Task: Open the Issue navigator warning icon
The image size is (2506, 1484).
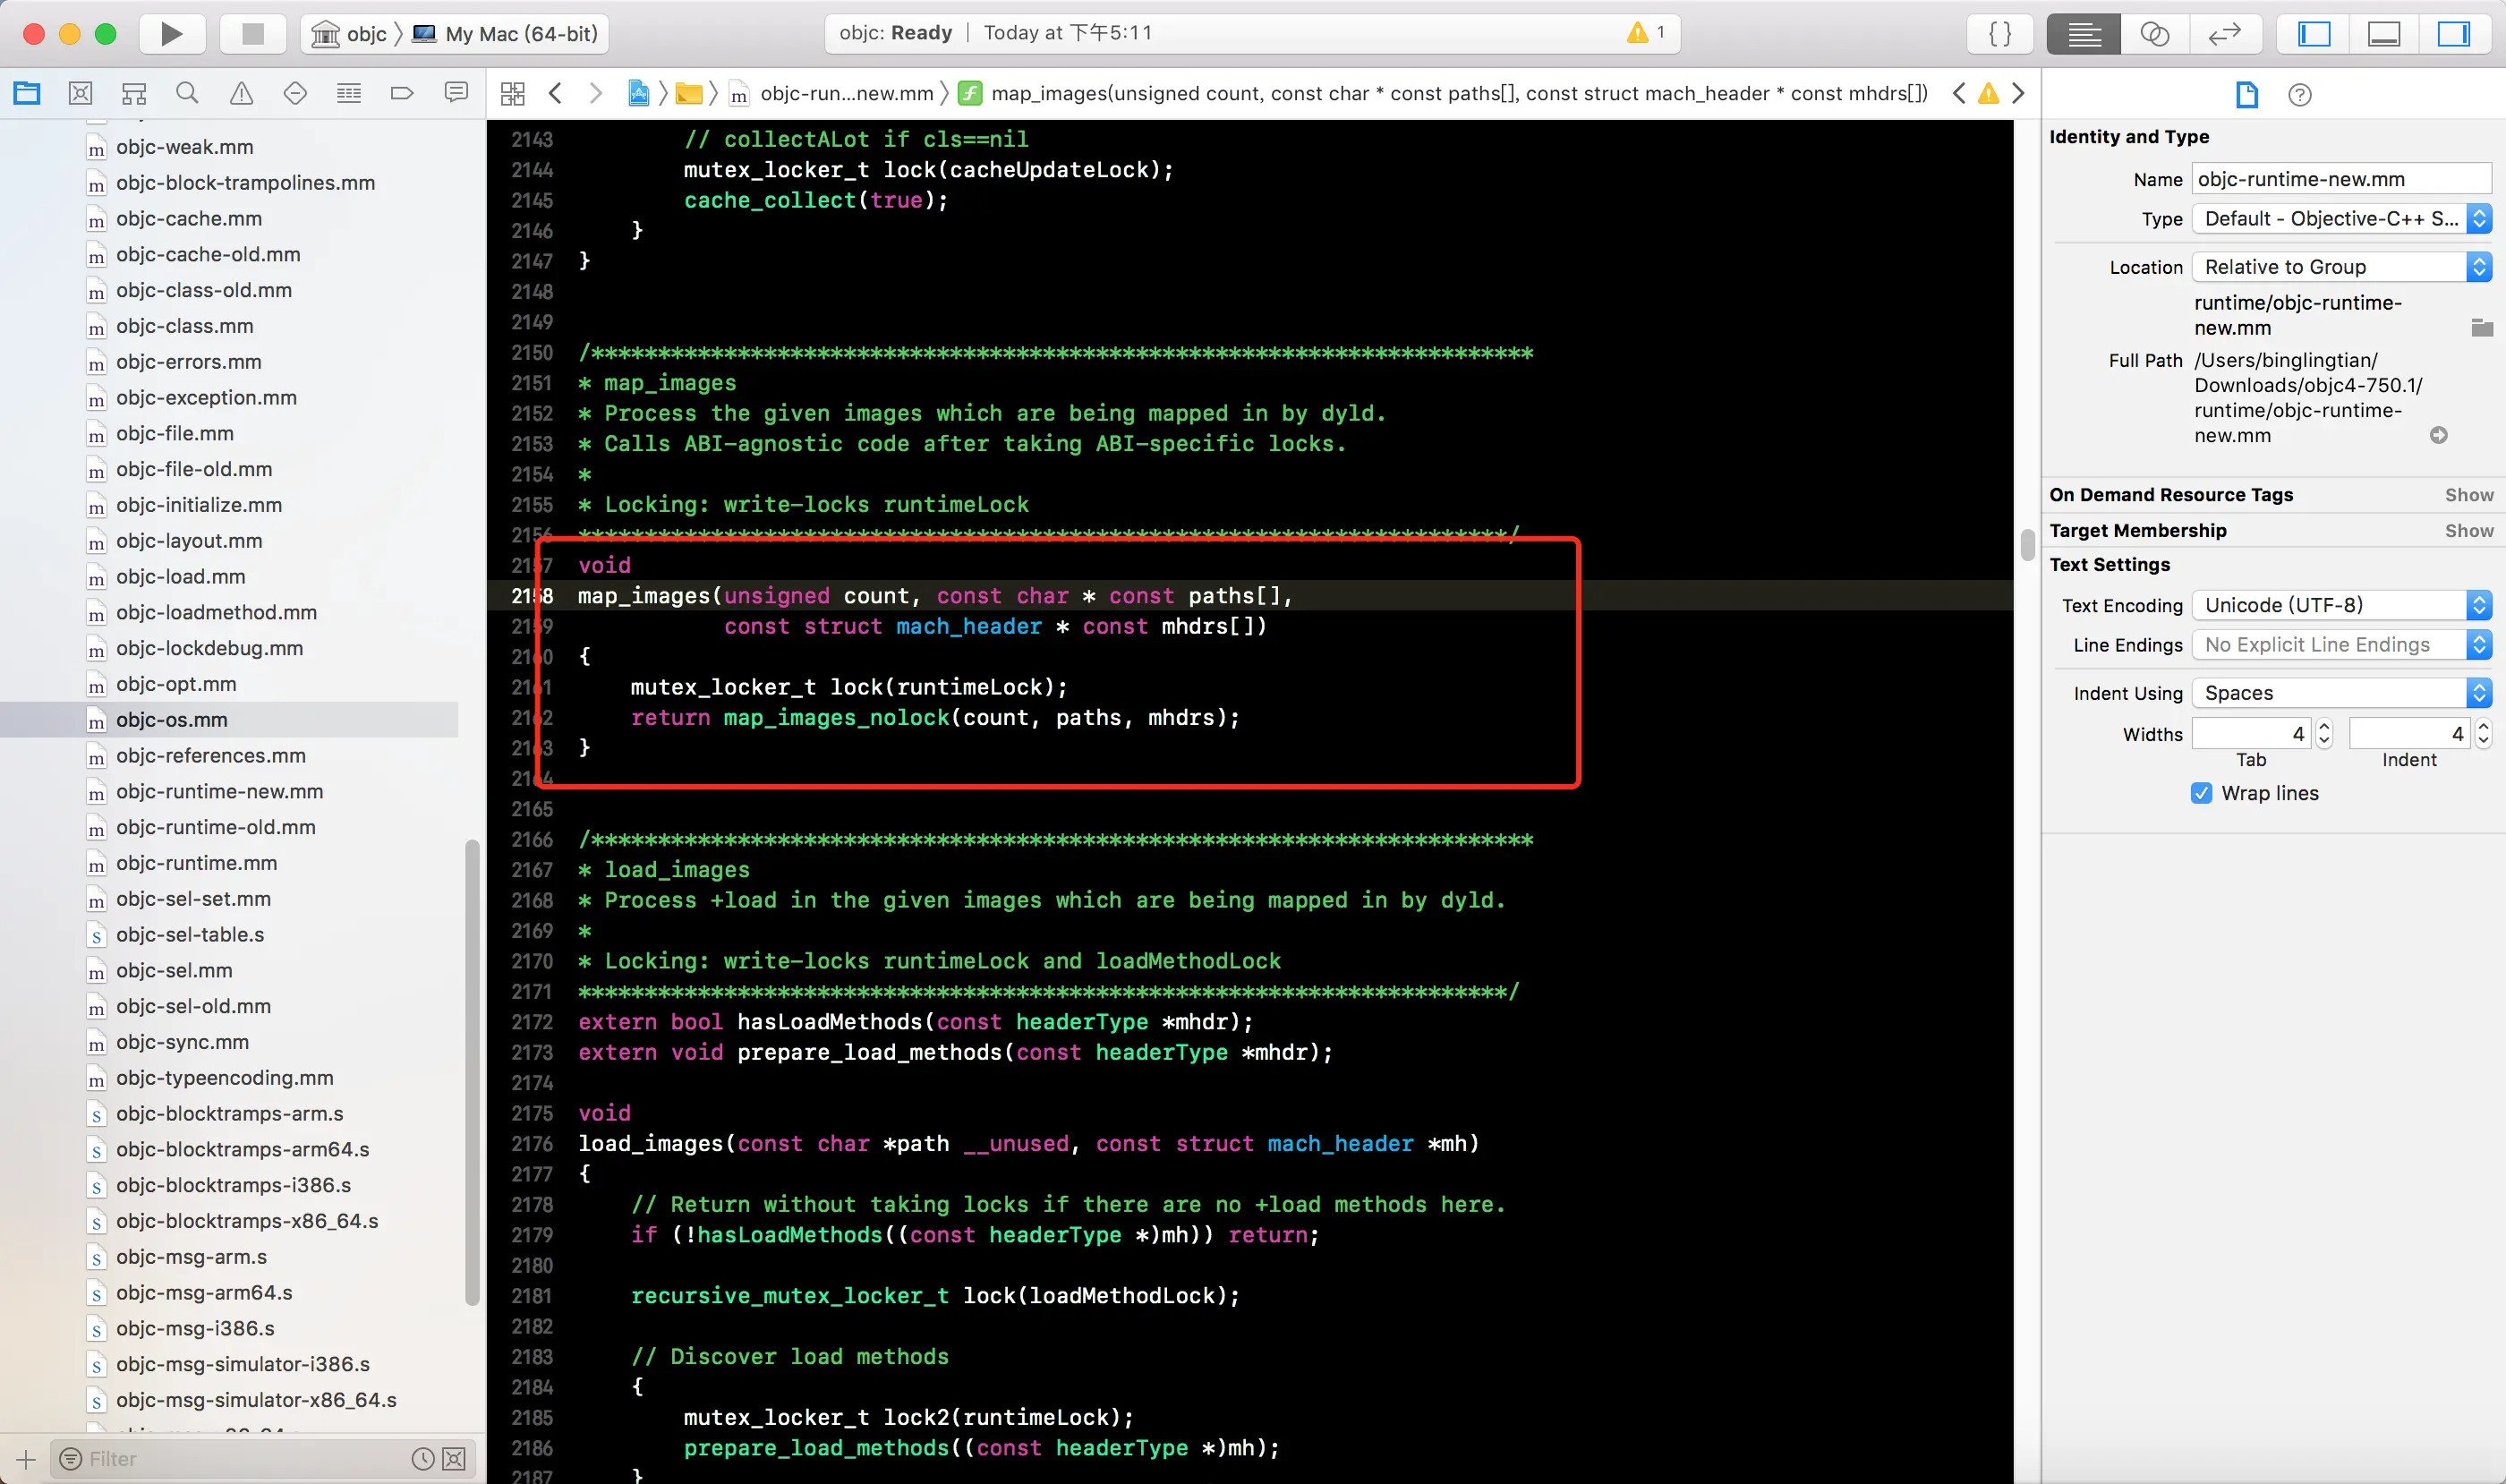Action: tap(241, 93)
